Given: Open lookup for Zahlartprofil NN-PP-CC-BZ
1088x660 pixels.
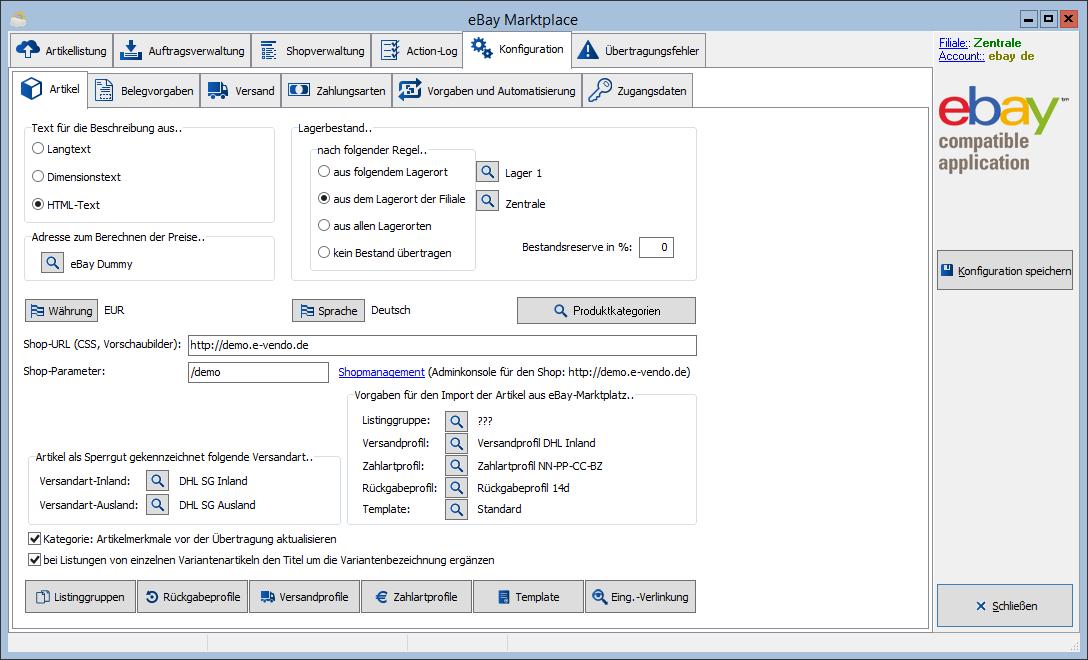Looking at the screenshot, I should pos(456,466).
